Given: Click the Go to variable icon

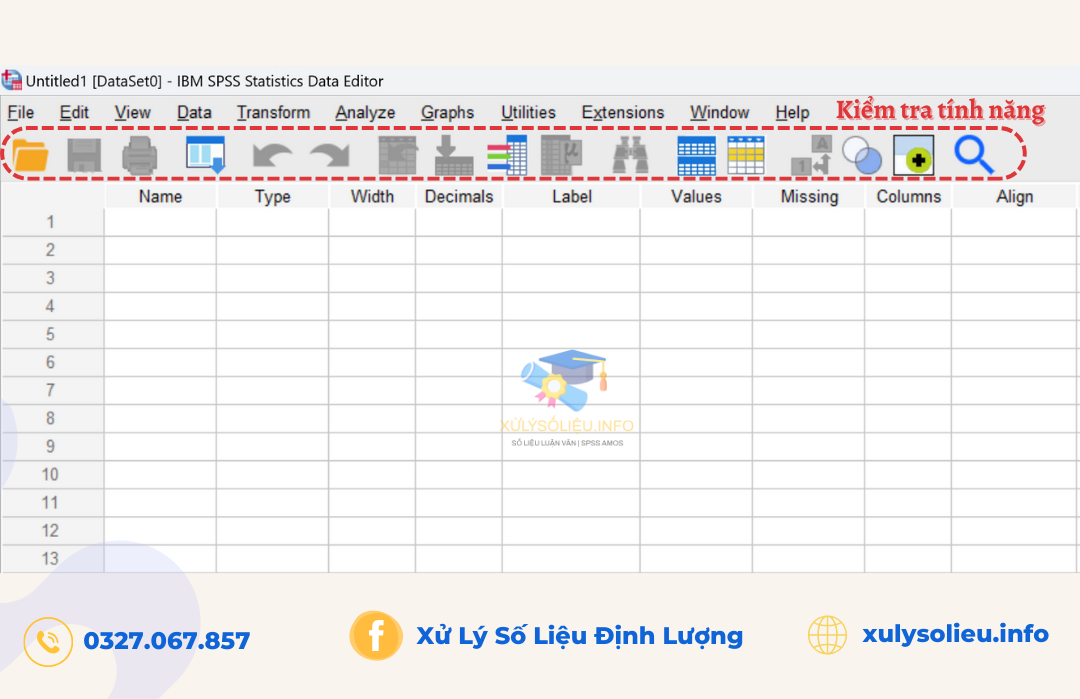Looking at the screenshot, I should point(454,155).
